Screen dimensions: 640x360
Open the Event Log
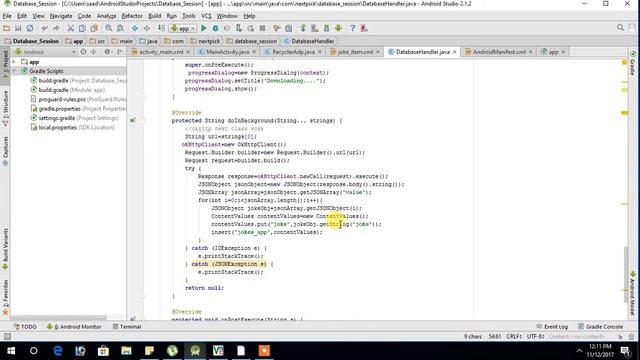point(552,327)
